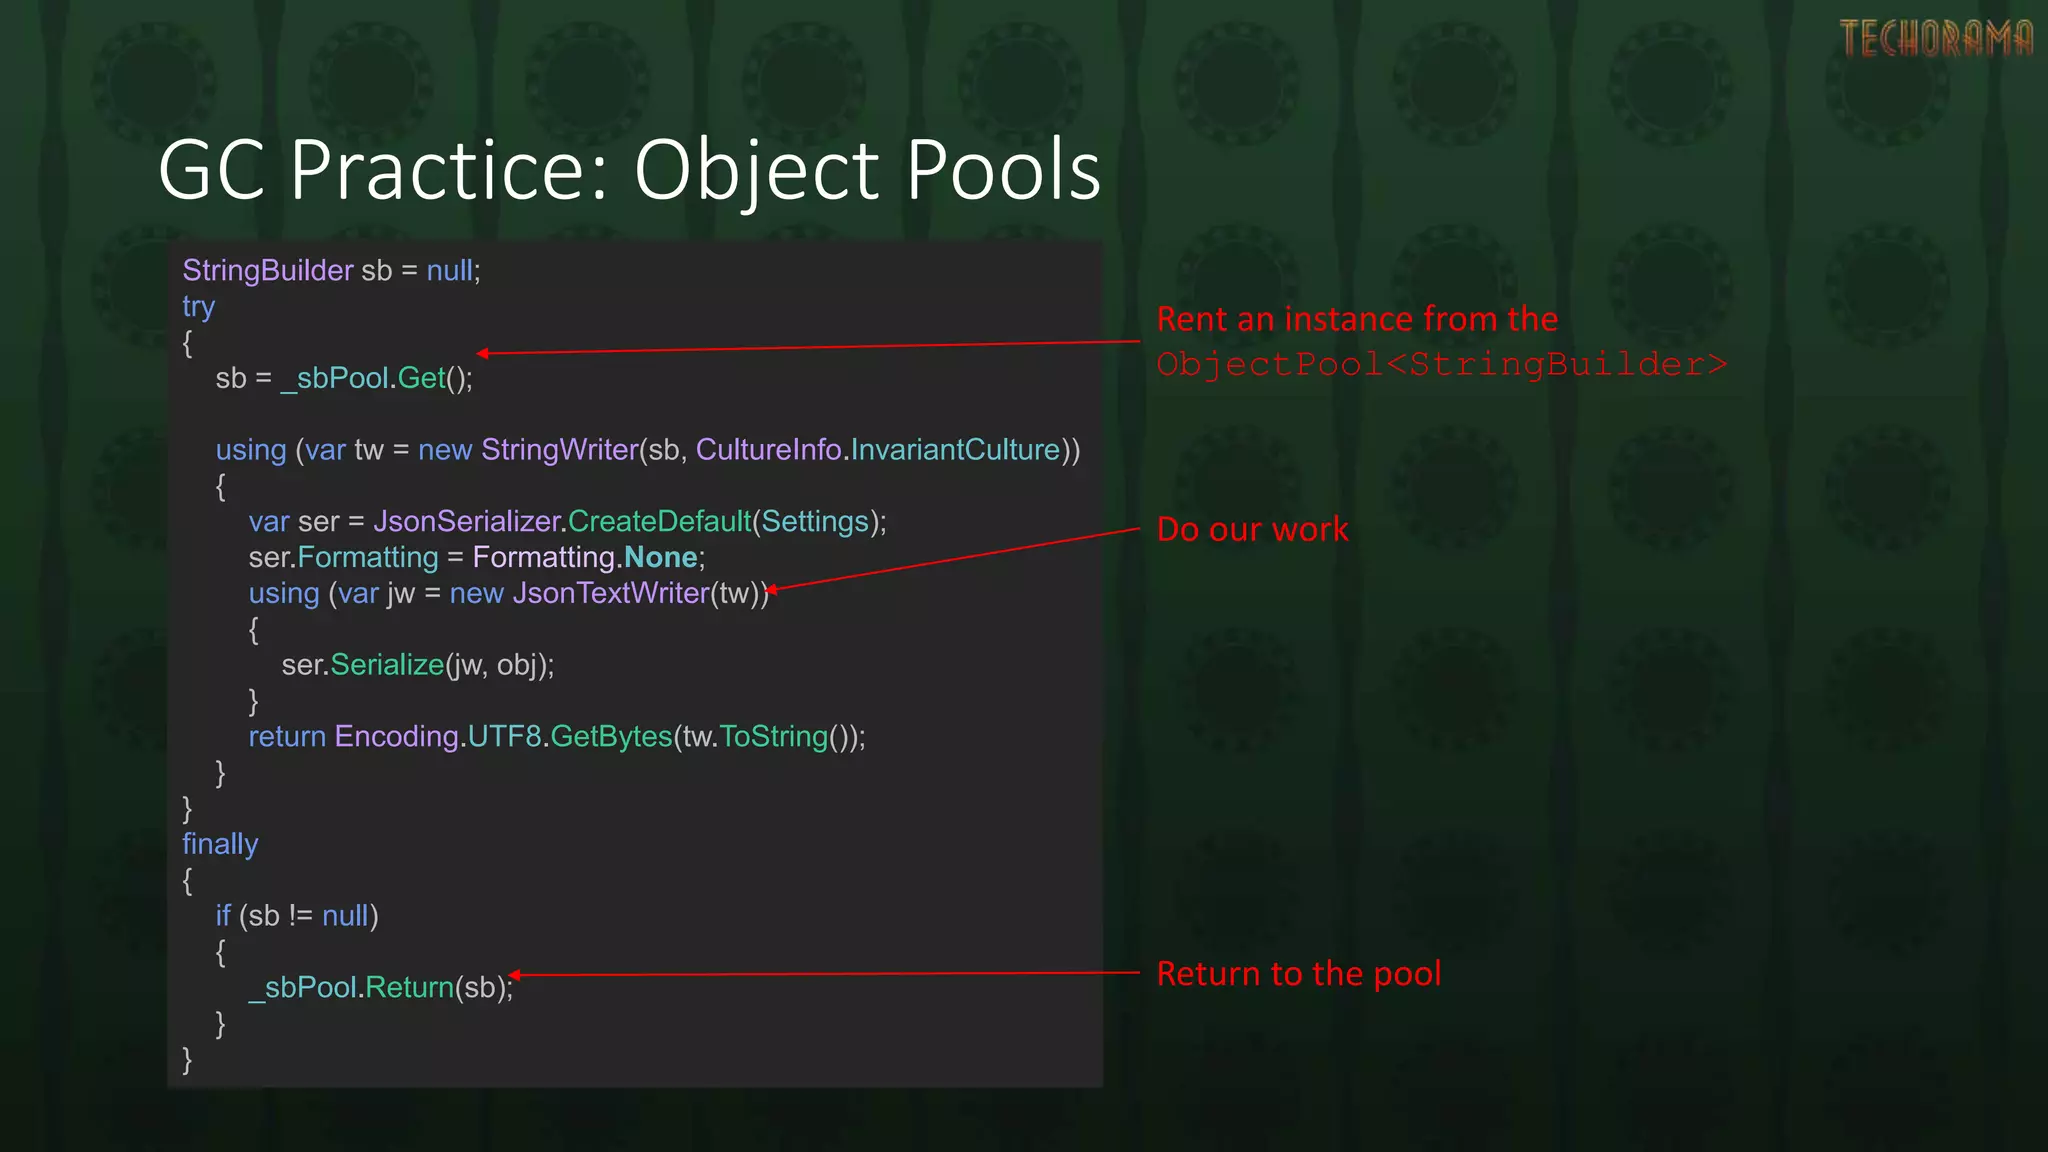
Task: Click the line 'using (var jw = new JsonTextWriter(tw))'
Action: [509, 594]
